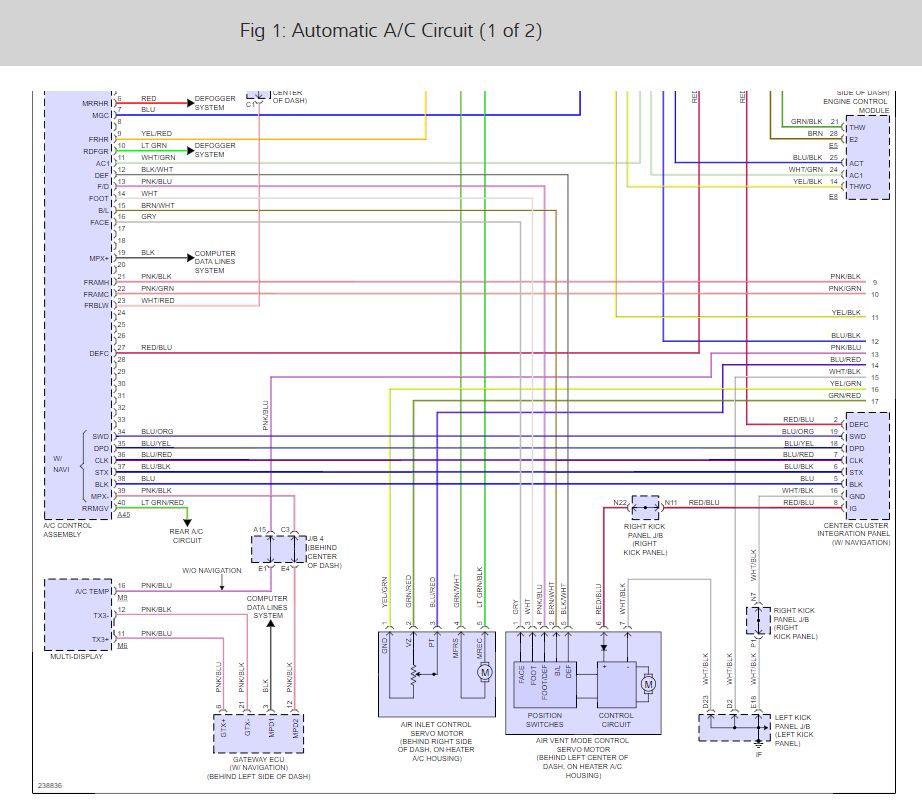Click the E18 terminal label
The height and width of the screenshot is (801, 922).
pyautogui.click(x=753, y=702)
